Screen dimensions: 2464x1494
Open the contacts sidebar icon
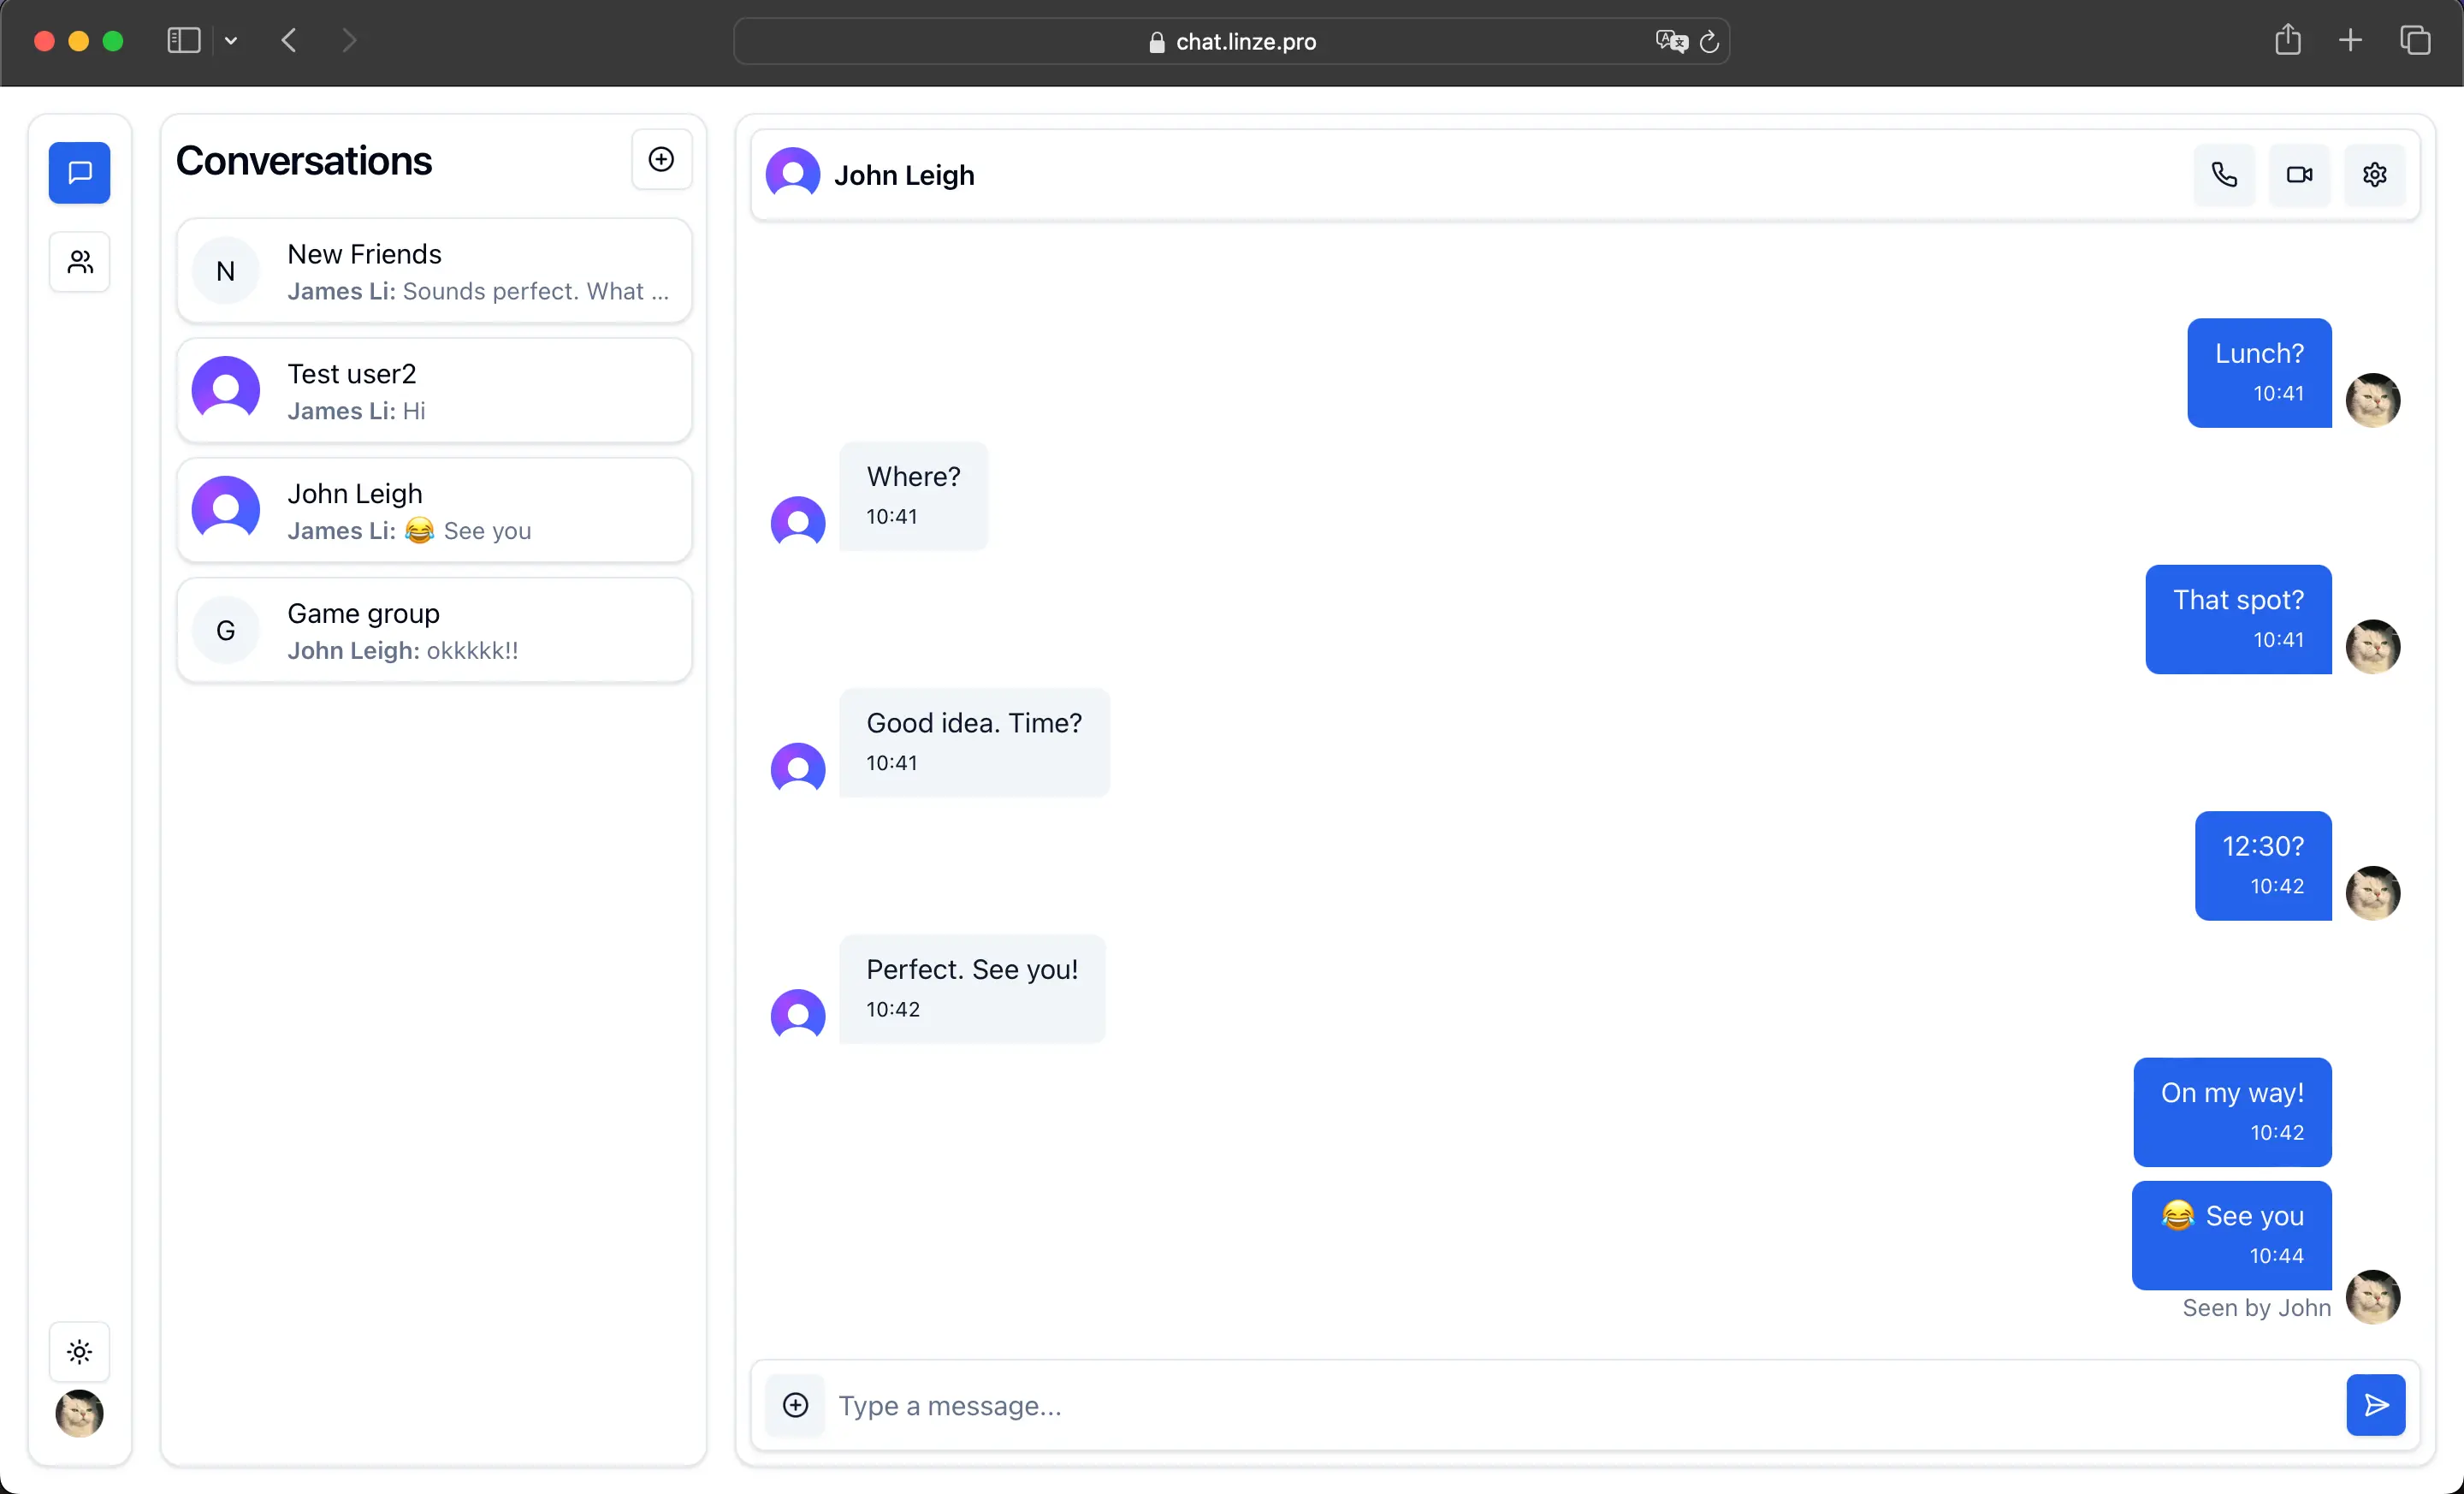tap(80, 262)
